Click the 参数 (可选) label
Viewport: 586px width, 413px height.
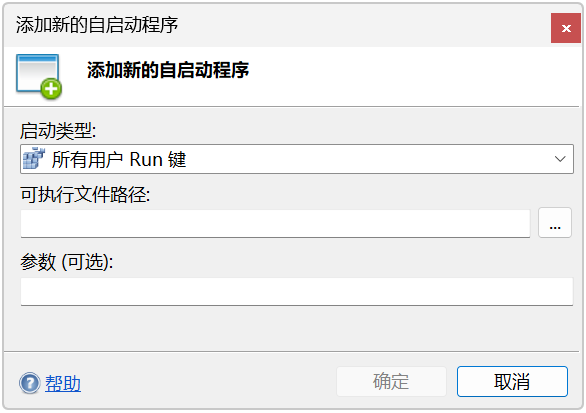(67, 262)
